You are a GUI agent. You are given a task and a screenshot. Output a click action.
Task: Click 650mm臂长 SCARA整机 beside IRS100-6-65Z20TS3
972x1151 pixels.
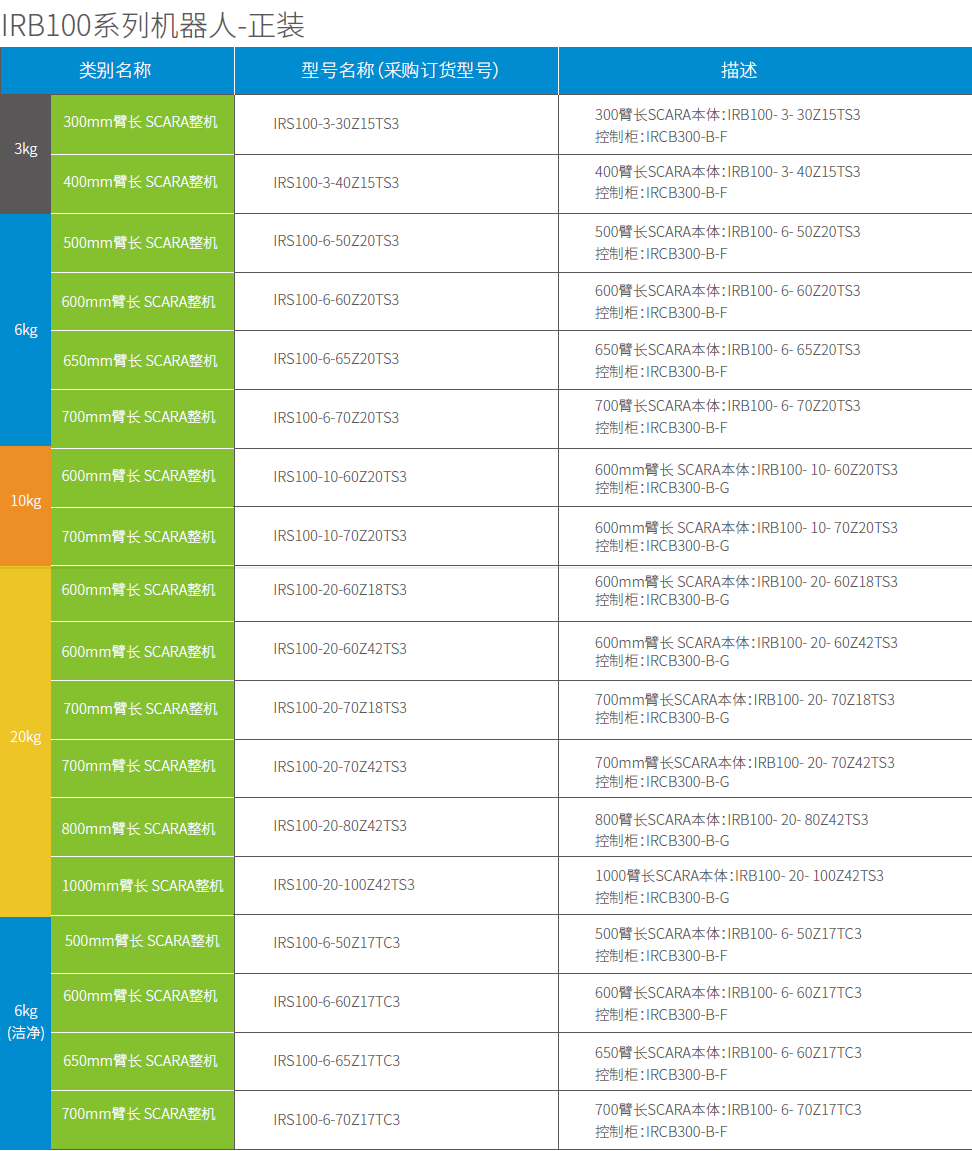tap(142, 360)
